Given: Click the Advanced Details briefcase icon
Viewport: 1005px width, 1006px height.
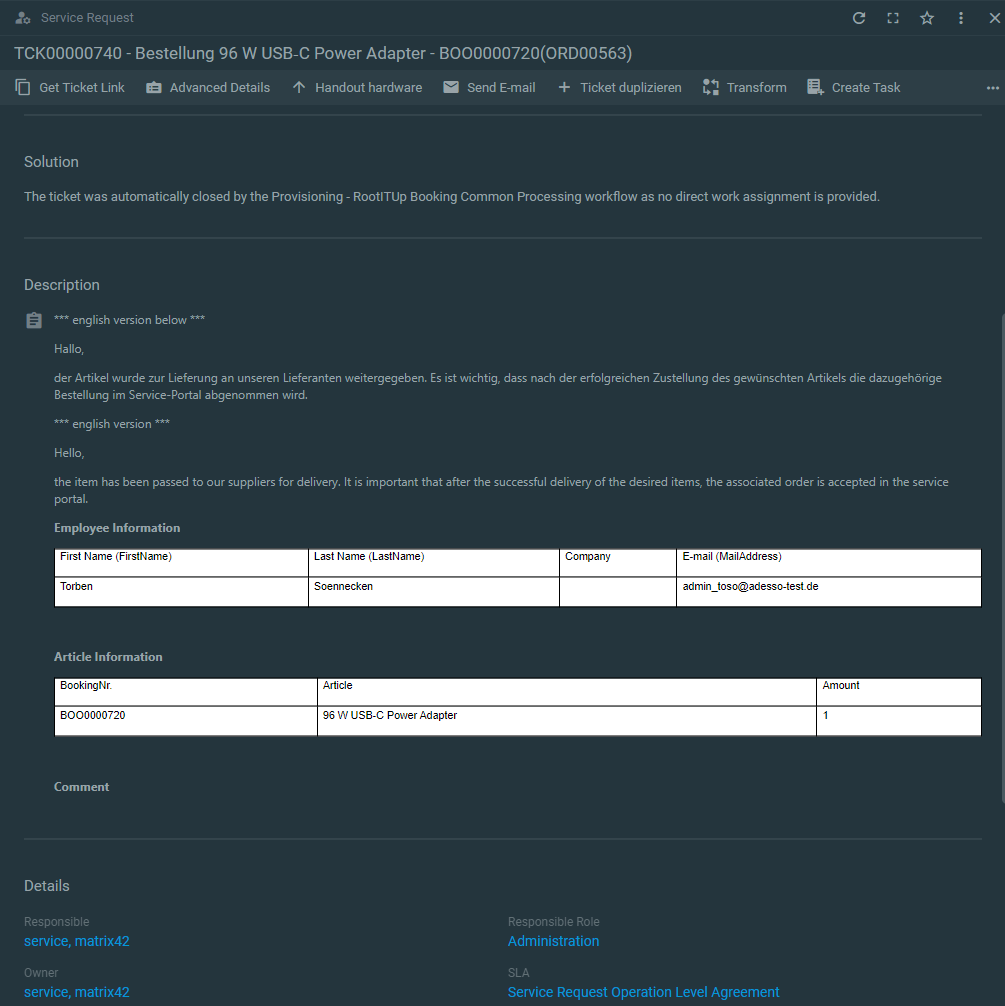Looking at the screenshot, I should [x=153, y=87].
